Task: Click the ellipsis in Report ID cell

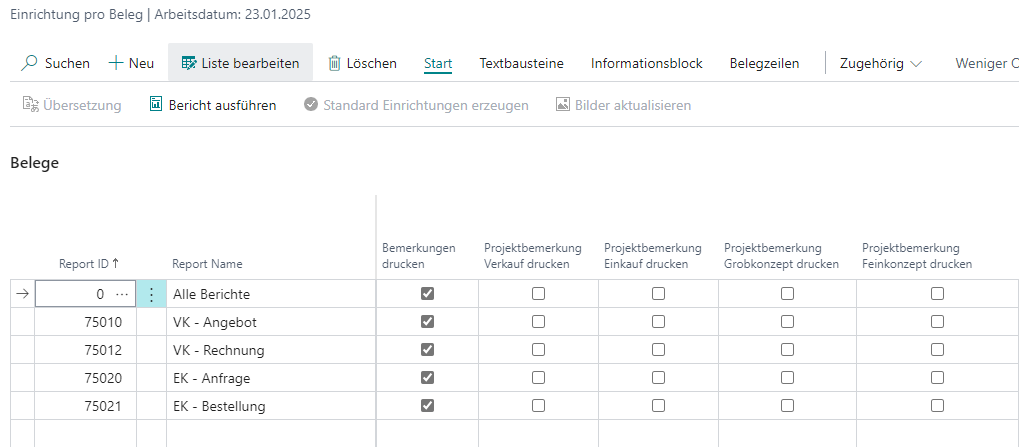Action: point(123,294)
